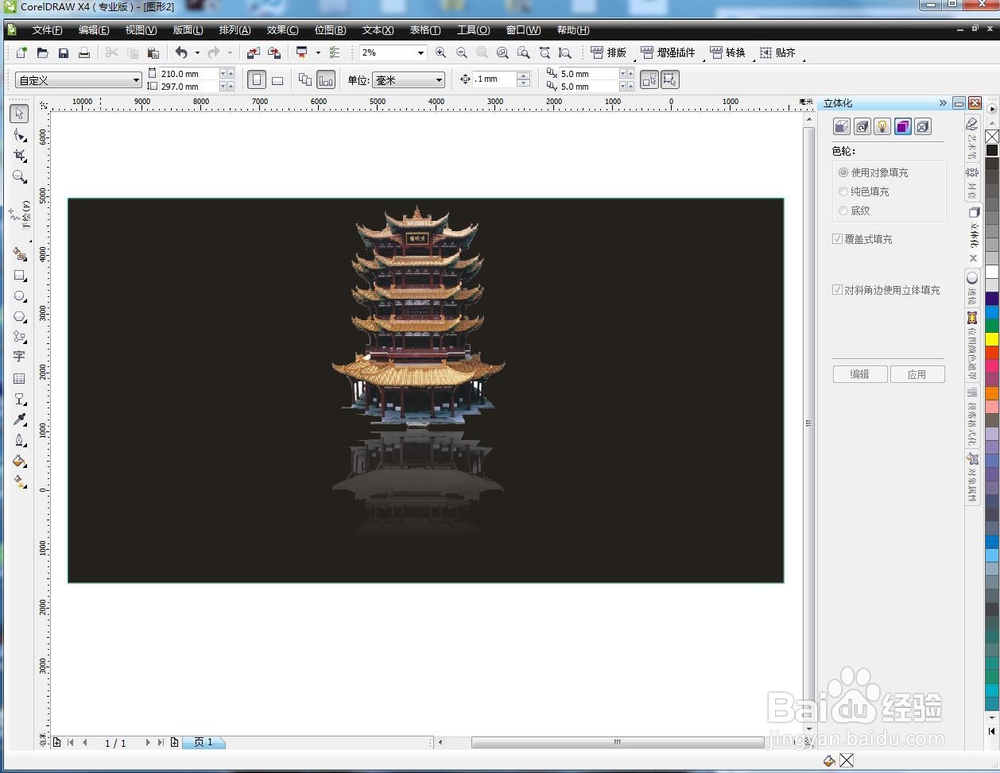This screenshot has height=773, width=1000.
Task: Expand the application launcher dropdown arrow
Action: click(x=318, y=53)
